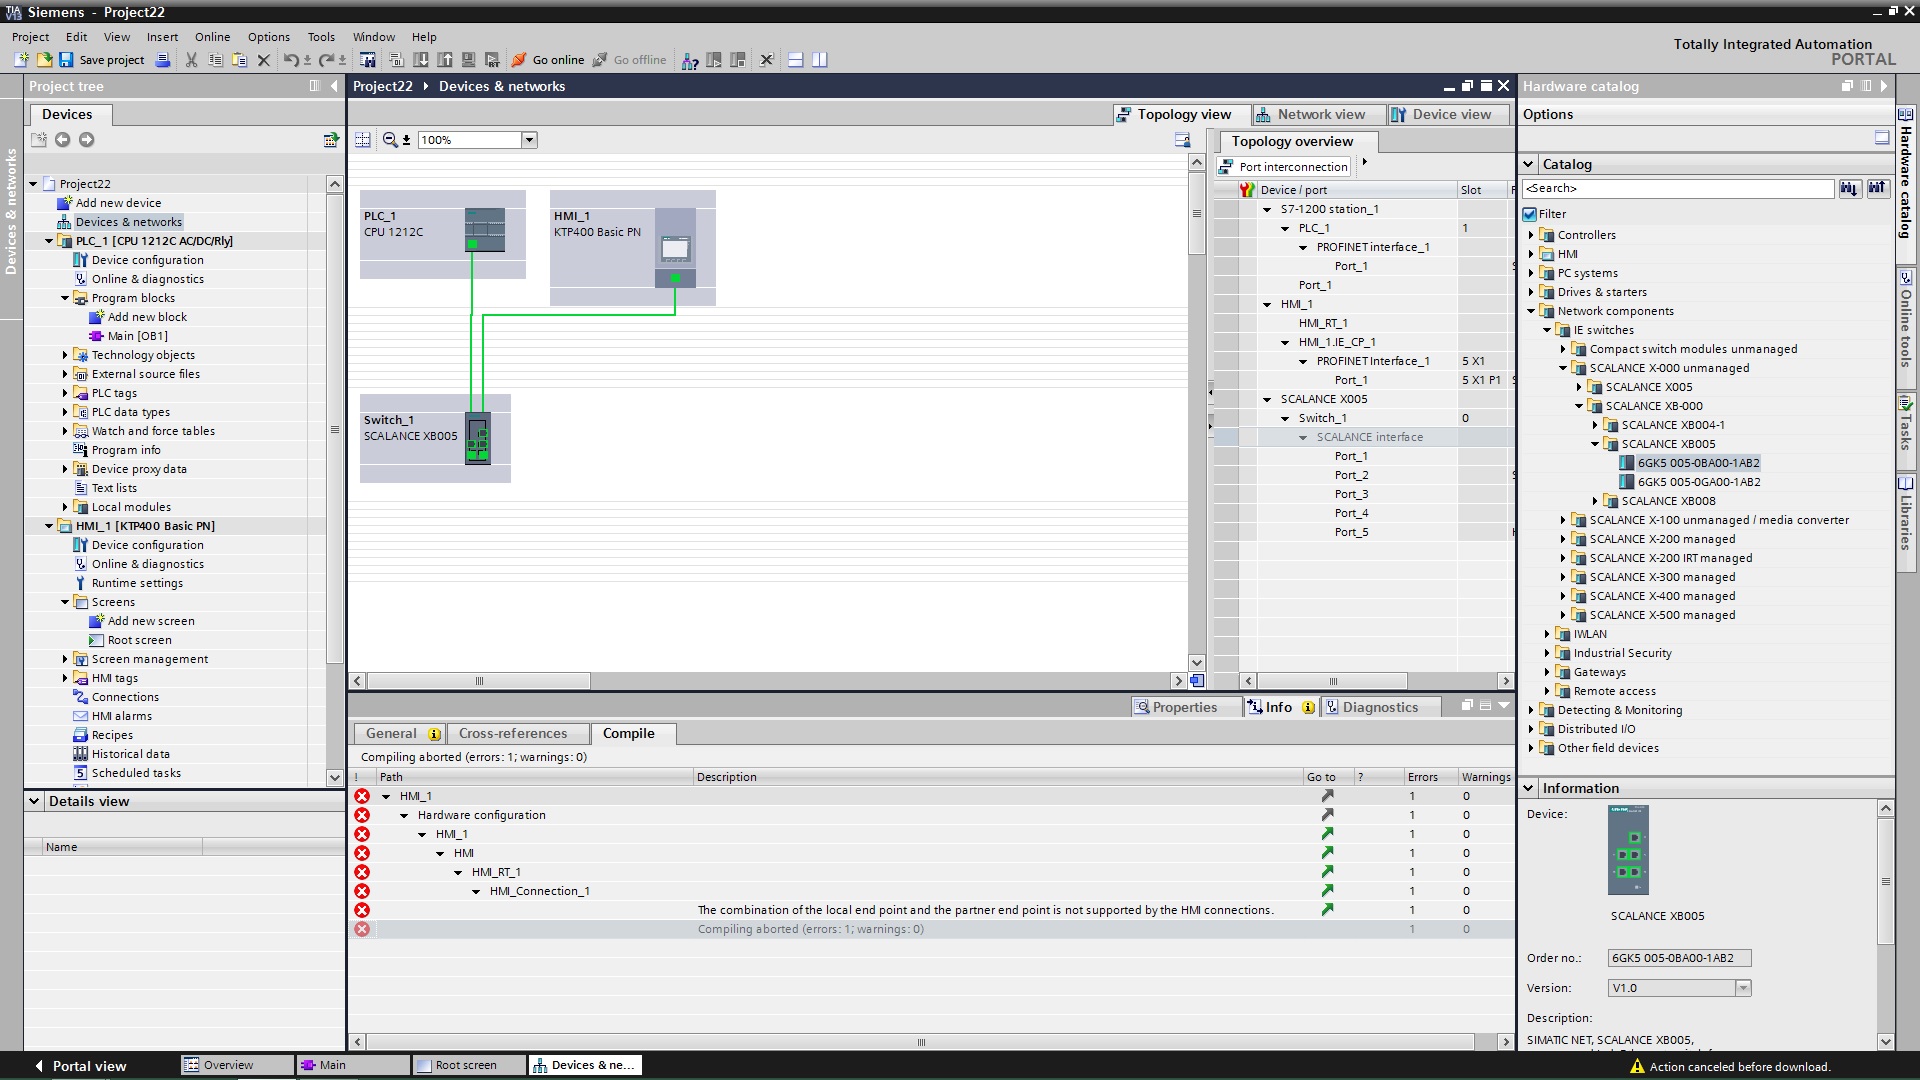Click the zoom selection magnifier icon

click(390, 140)
